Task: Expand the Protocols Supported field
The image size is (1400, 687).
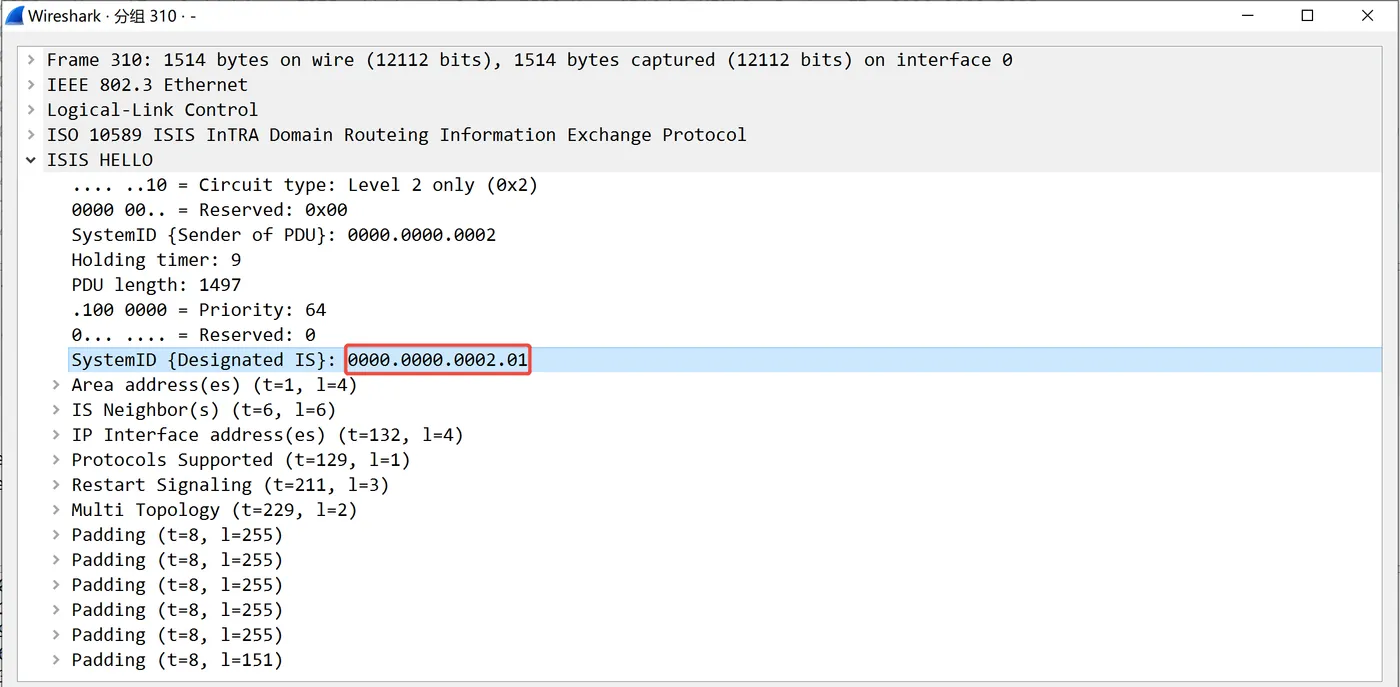Action: (x=57, y=460)
